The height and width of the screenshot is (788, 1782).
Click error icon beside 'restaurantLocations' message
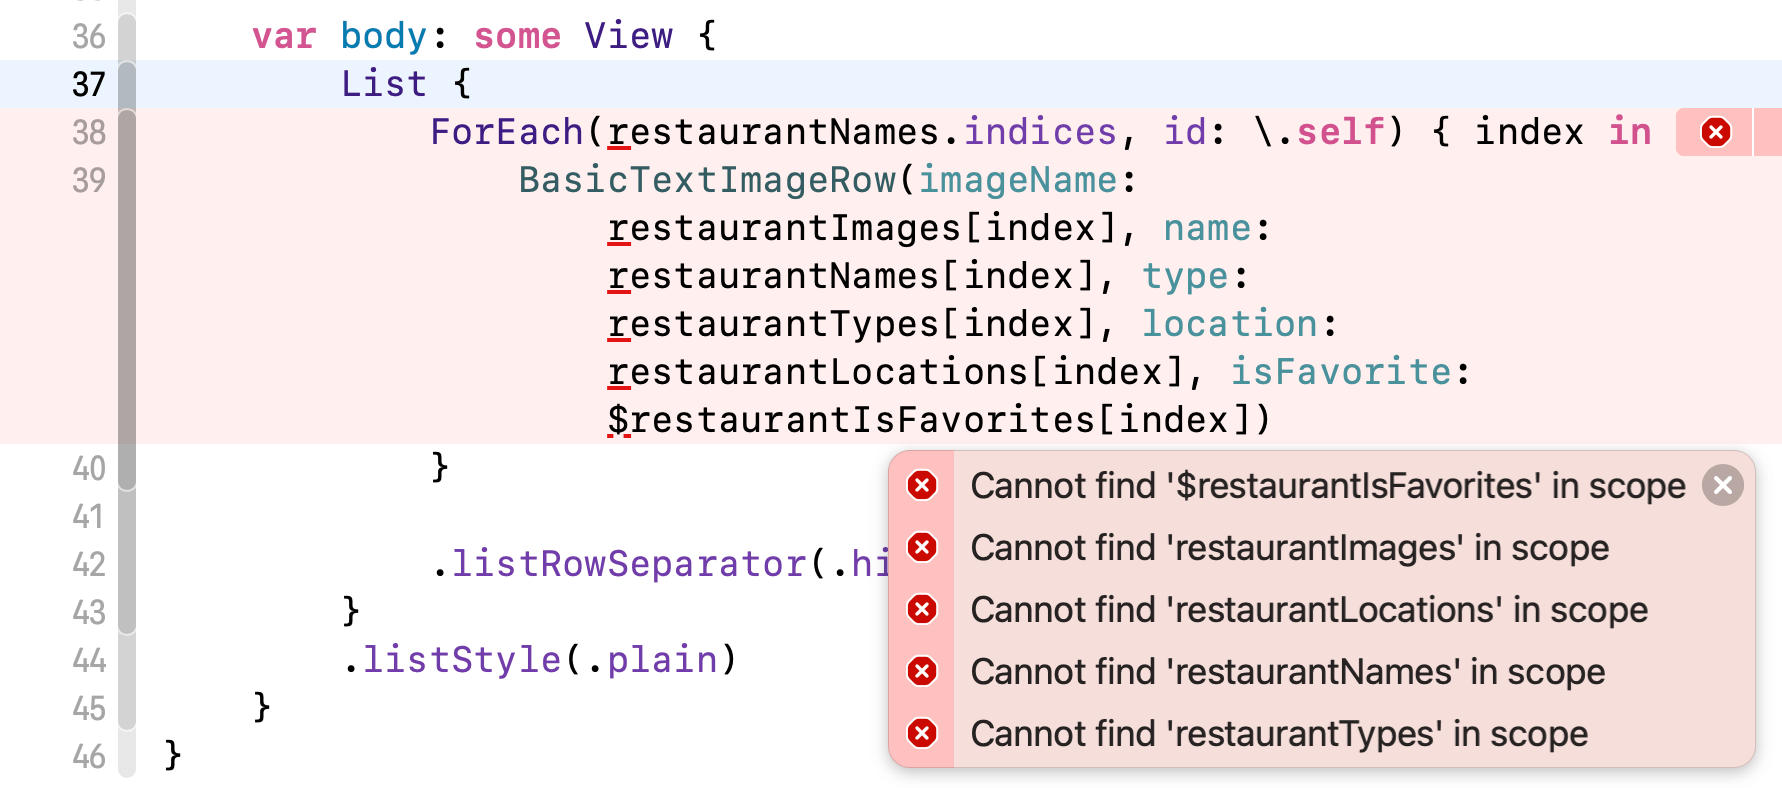coord(921,610)
